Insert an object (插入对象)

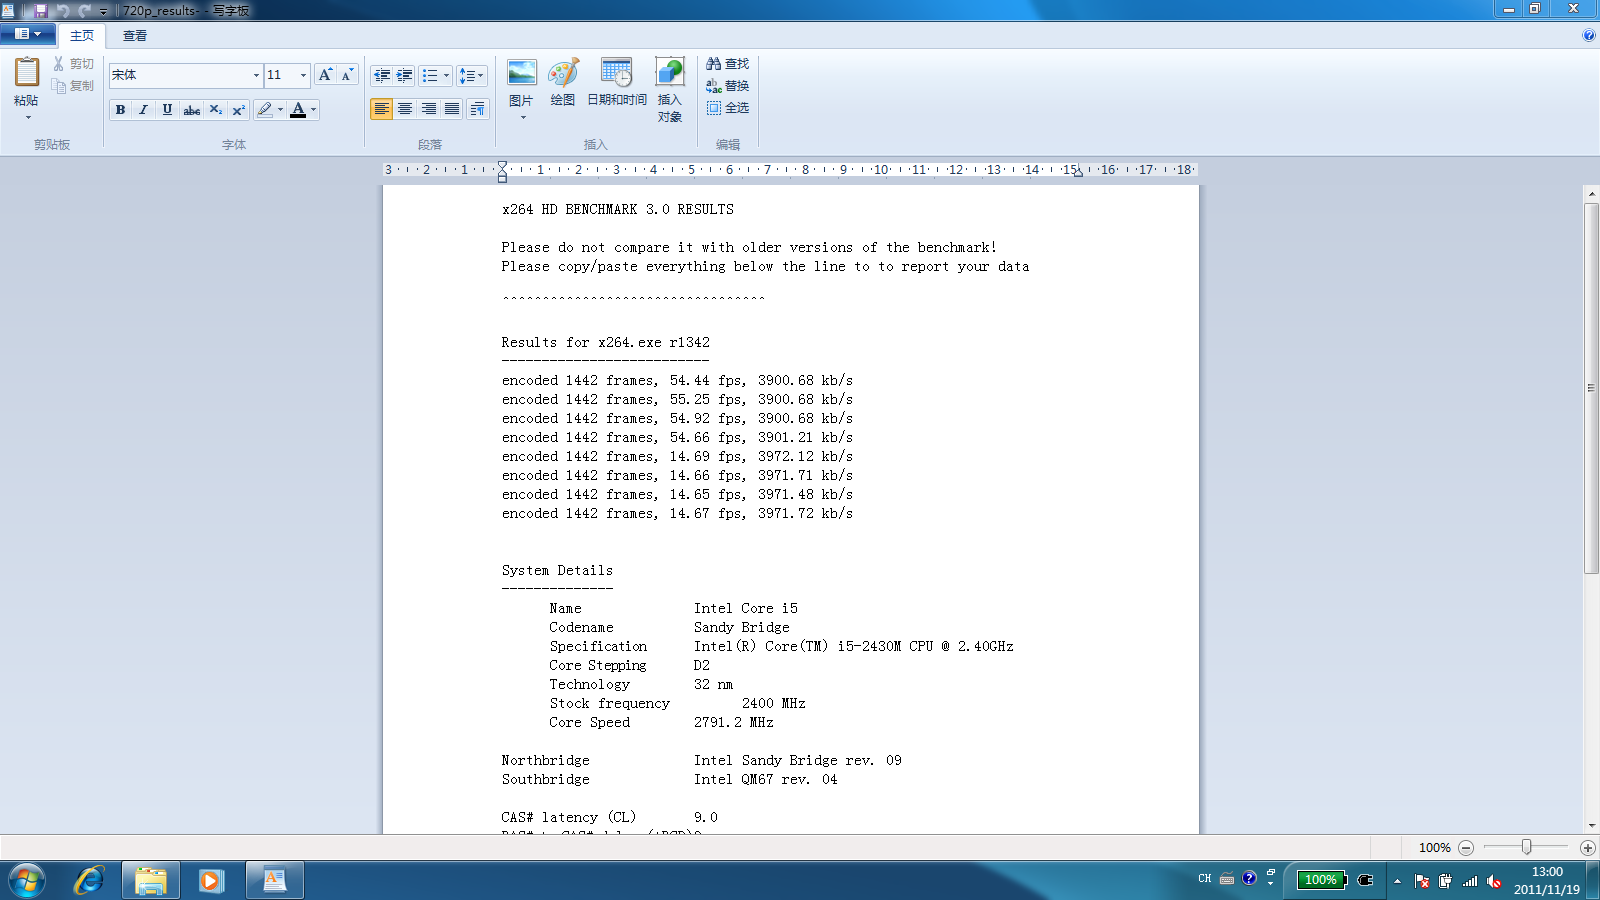click(670, 90)
